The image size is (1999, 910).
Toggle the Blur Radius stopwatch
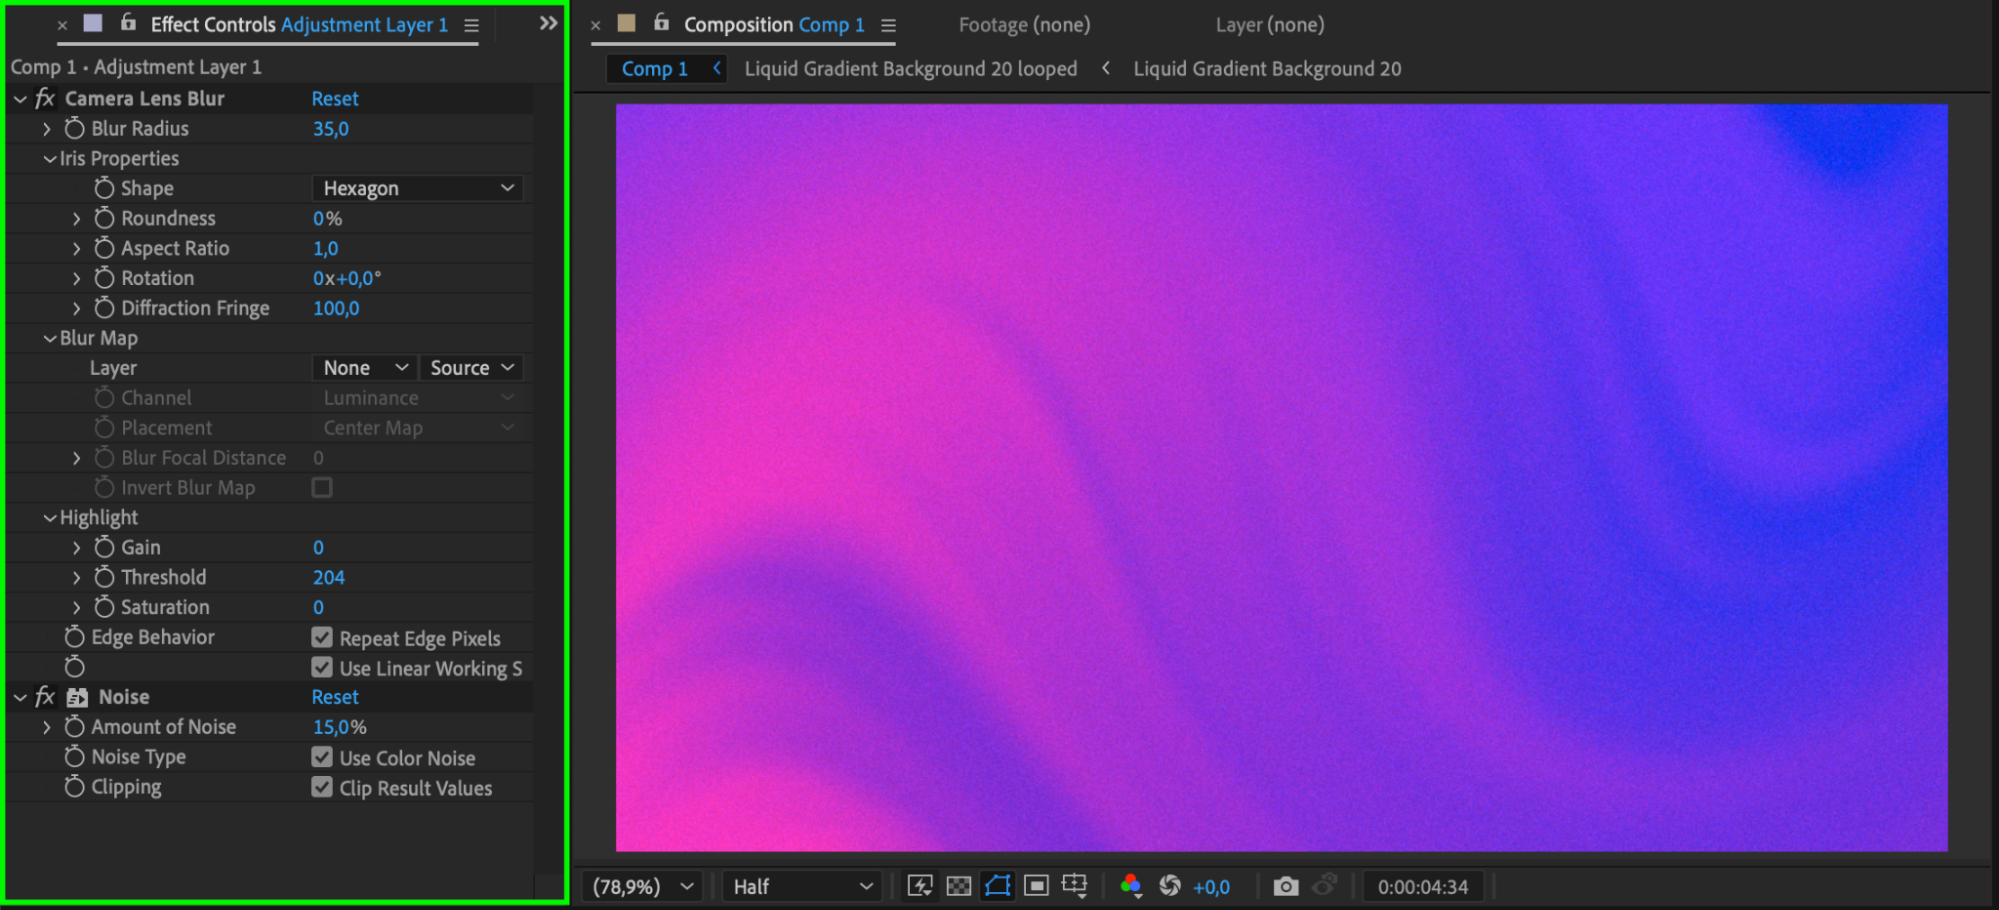74,128
